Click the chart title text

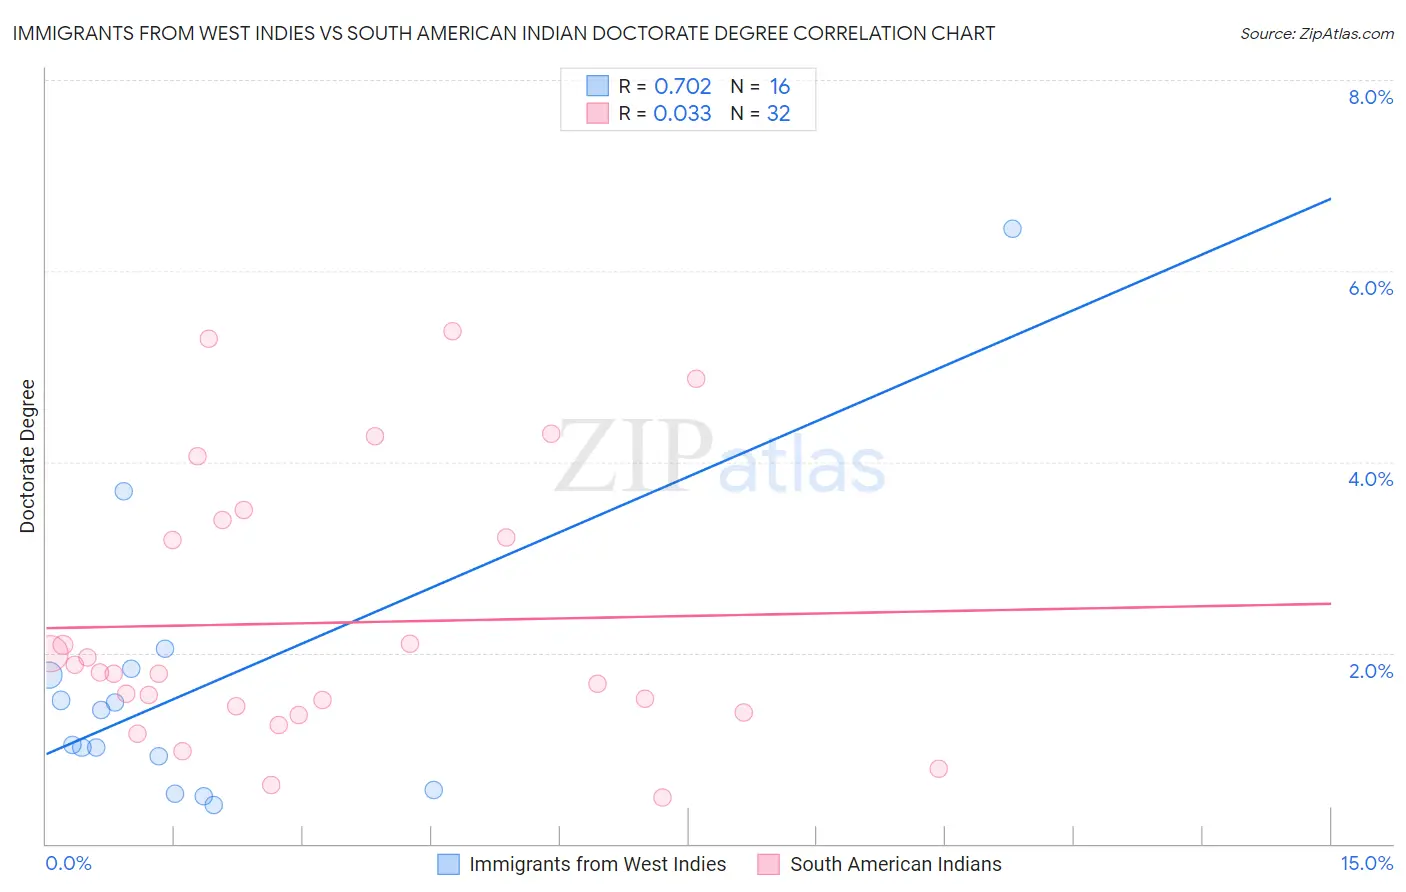504,33
